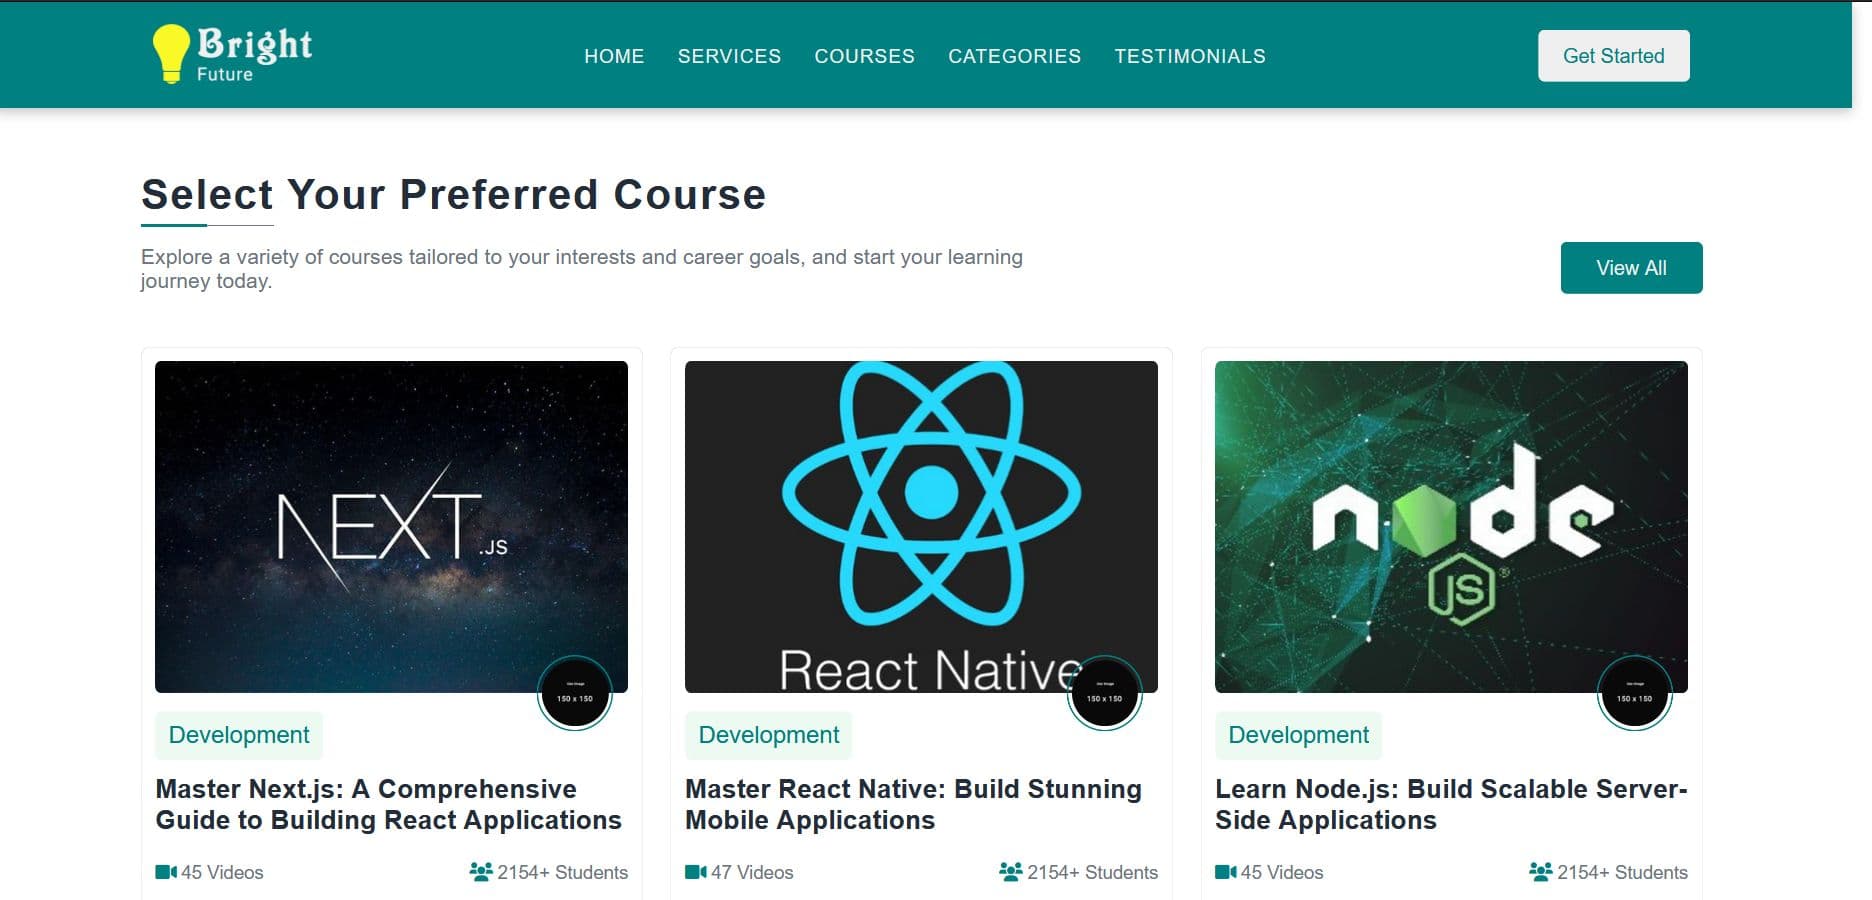The height and width of the screenshot is (900, 1872).
Task: Click Development tag on Next.js card
Action: point(239,735)
